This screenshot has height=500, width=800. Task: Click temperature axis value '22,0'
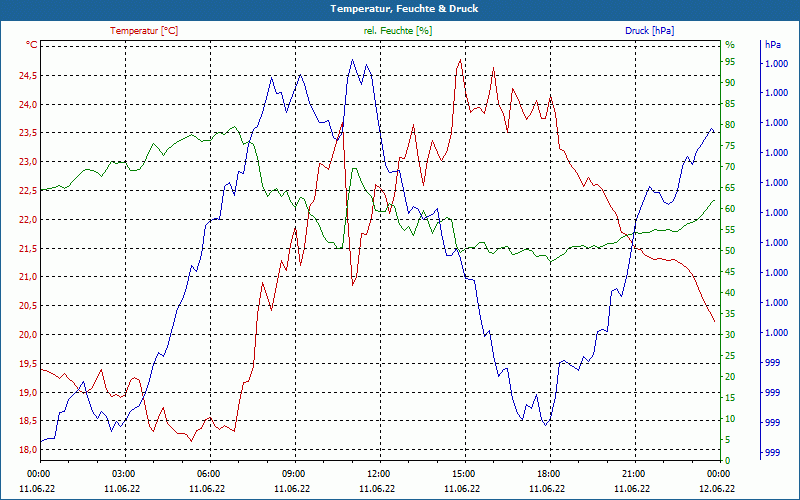[28, 219]
